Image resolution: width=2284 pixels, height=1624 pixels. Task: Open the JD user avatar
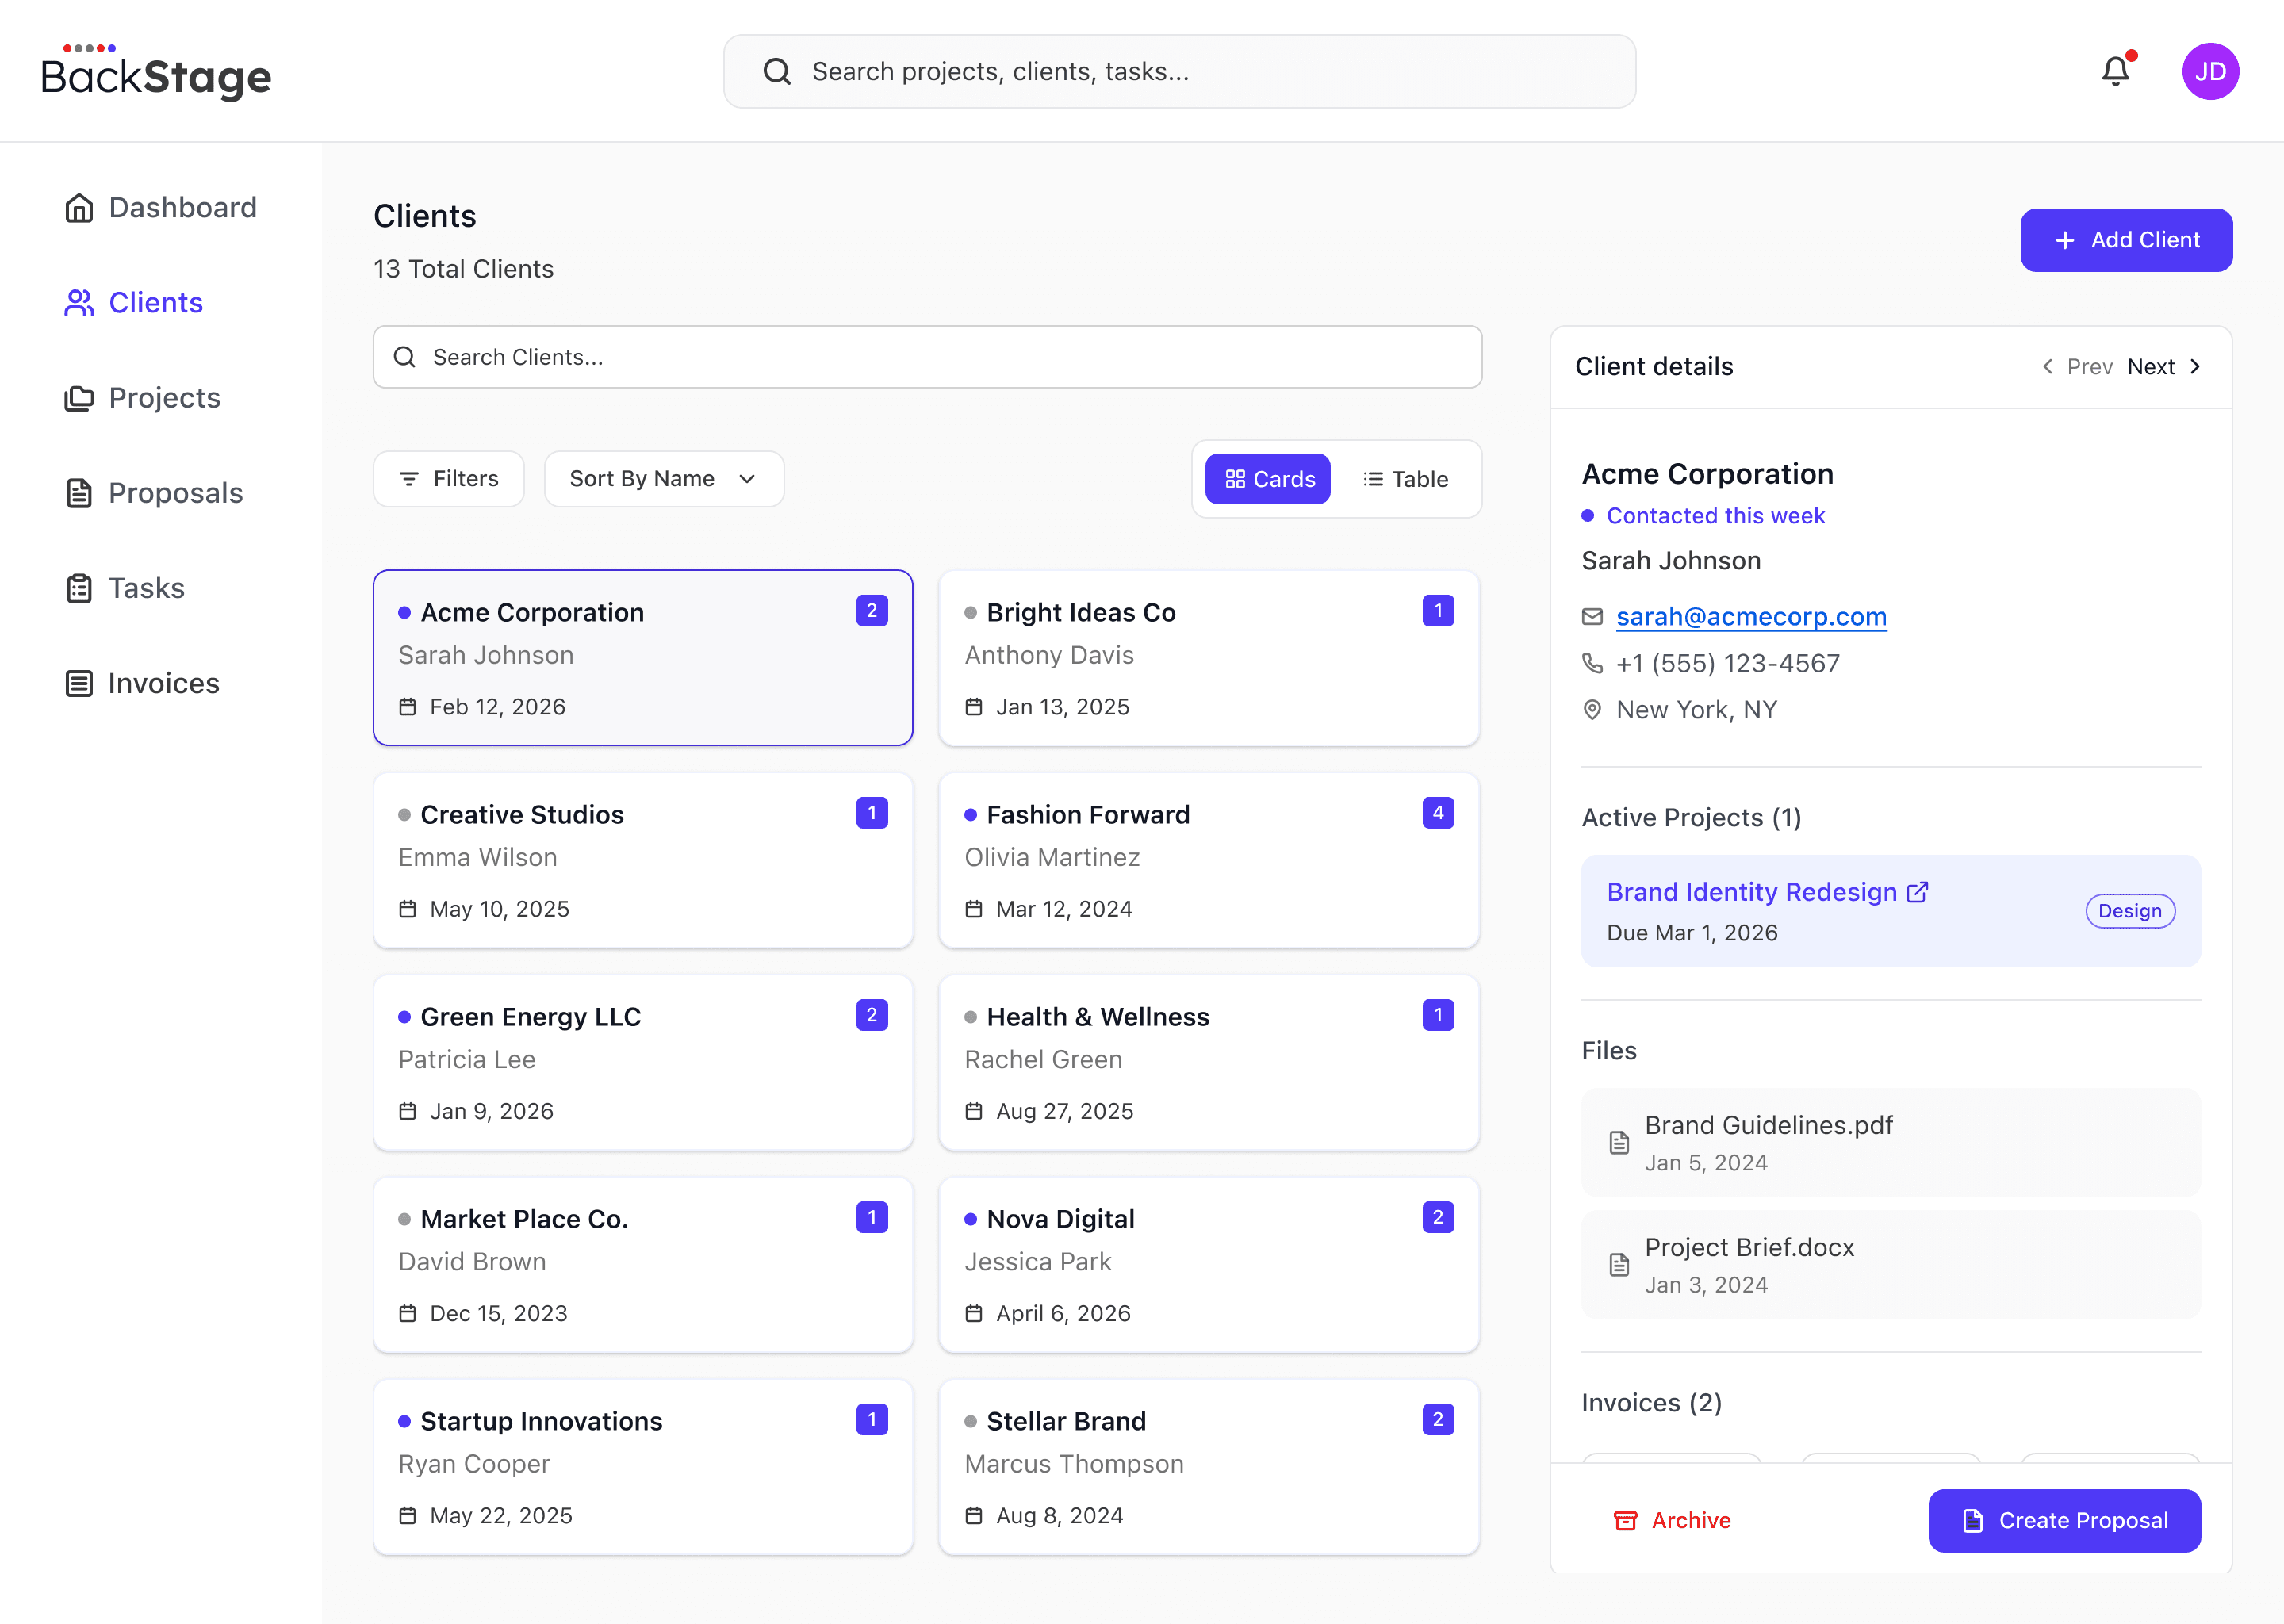pos(2209,72)
